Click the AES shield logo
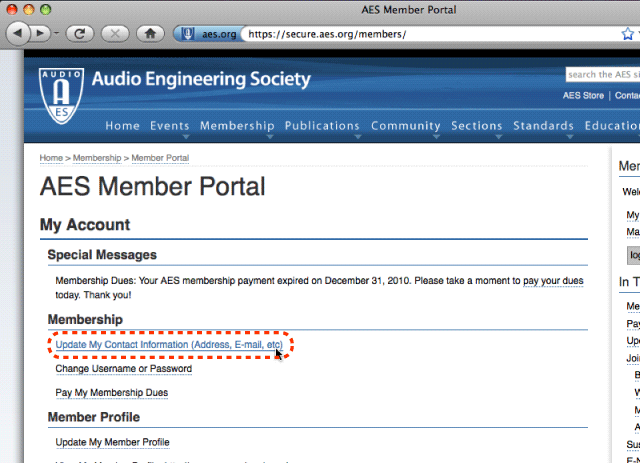Screen dimensions: 640x463 click(x=61, y=96)
